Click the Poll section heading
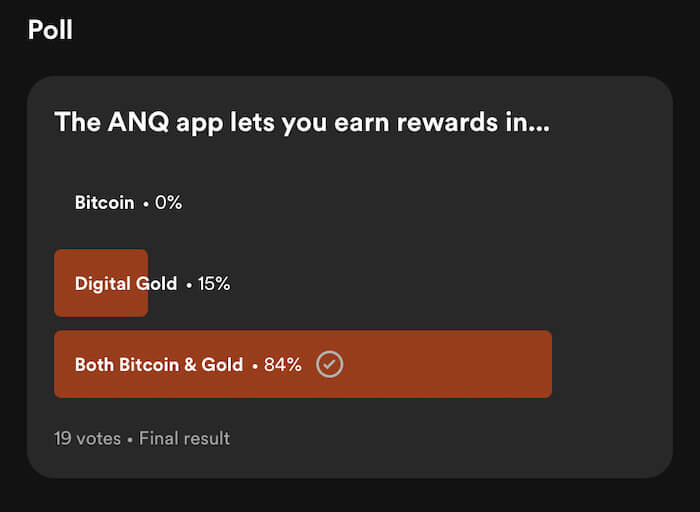Viewport: 700px width, 512px height. coord(50,29)
